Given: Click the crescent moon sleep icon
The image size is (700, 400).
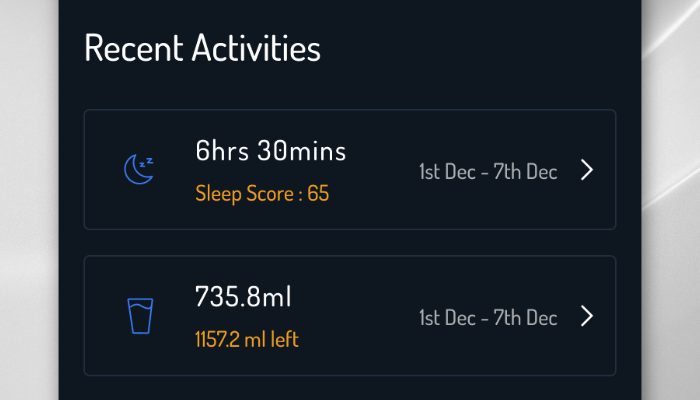Looking at the screenshot, I should tap(138, 170).
